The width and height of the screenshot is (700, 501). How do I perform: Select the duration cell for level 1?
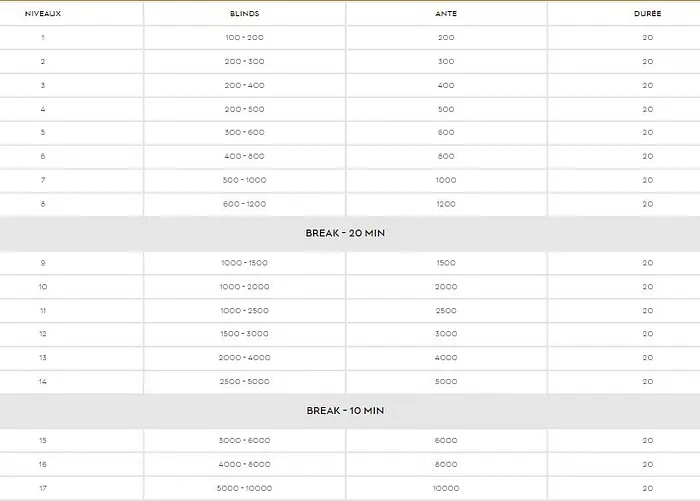(x=647, y=38)
